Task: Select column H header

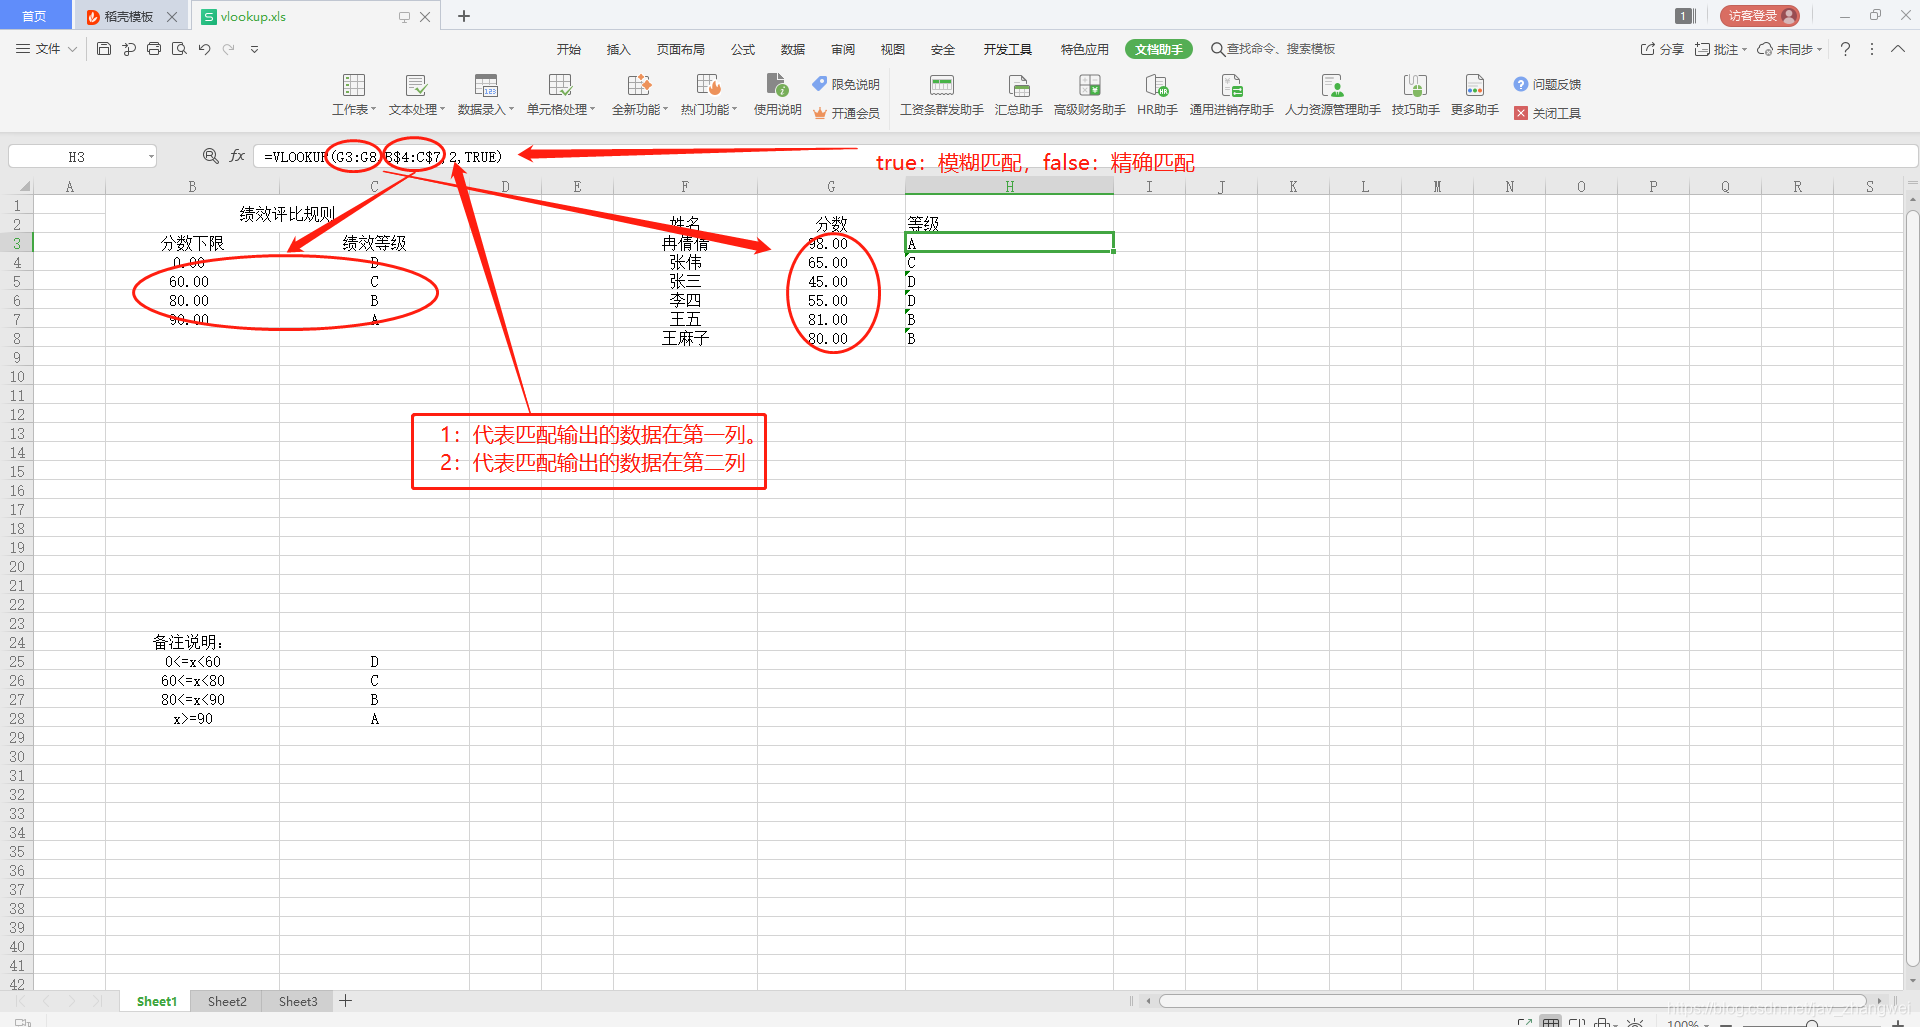Action: (x=1009, y=187)
